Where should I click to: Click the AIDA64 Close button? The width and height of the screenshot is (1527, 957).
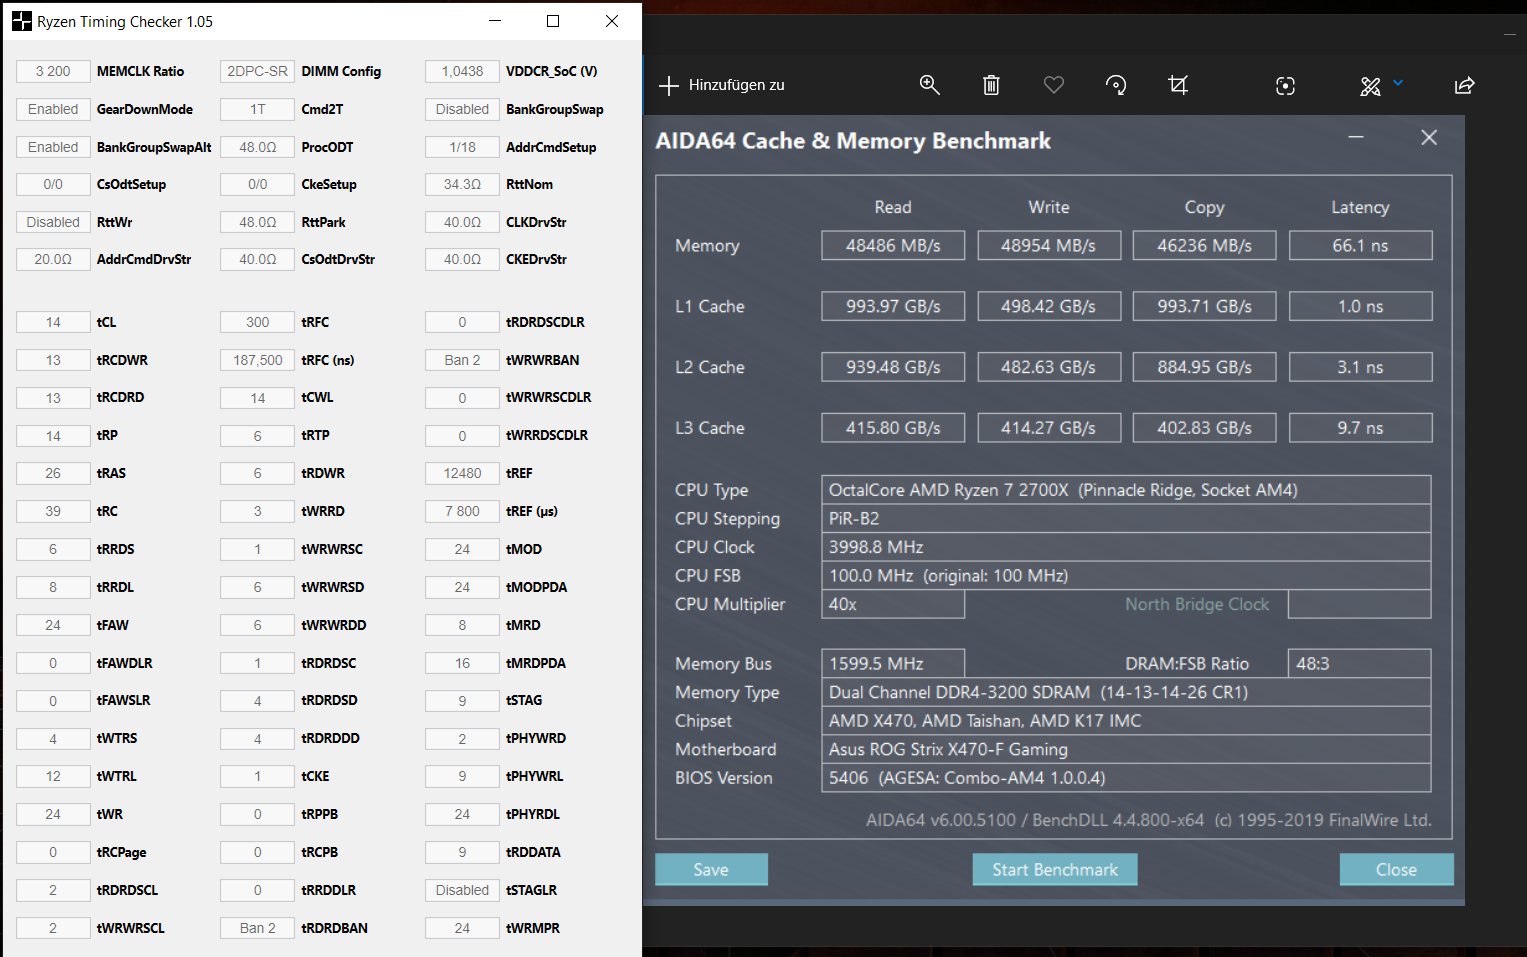point(1396,869)
